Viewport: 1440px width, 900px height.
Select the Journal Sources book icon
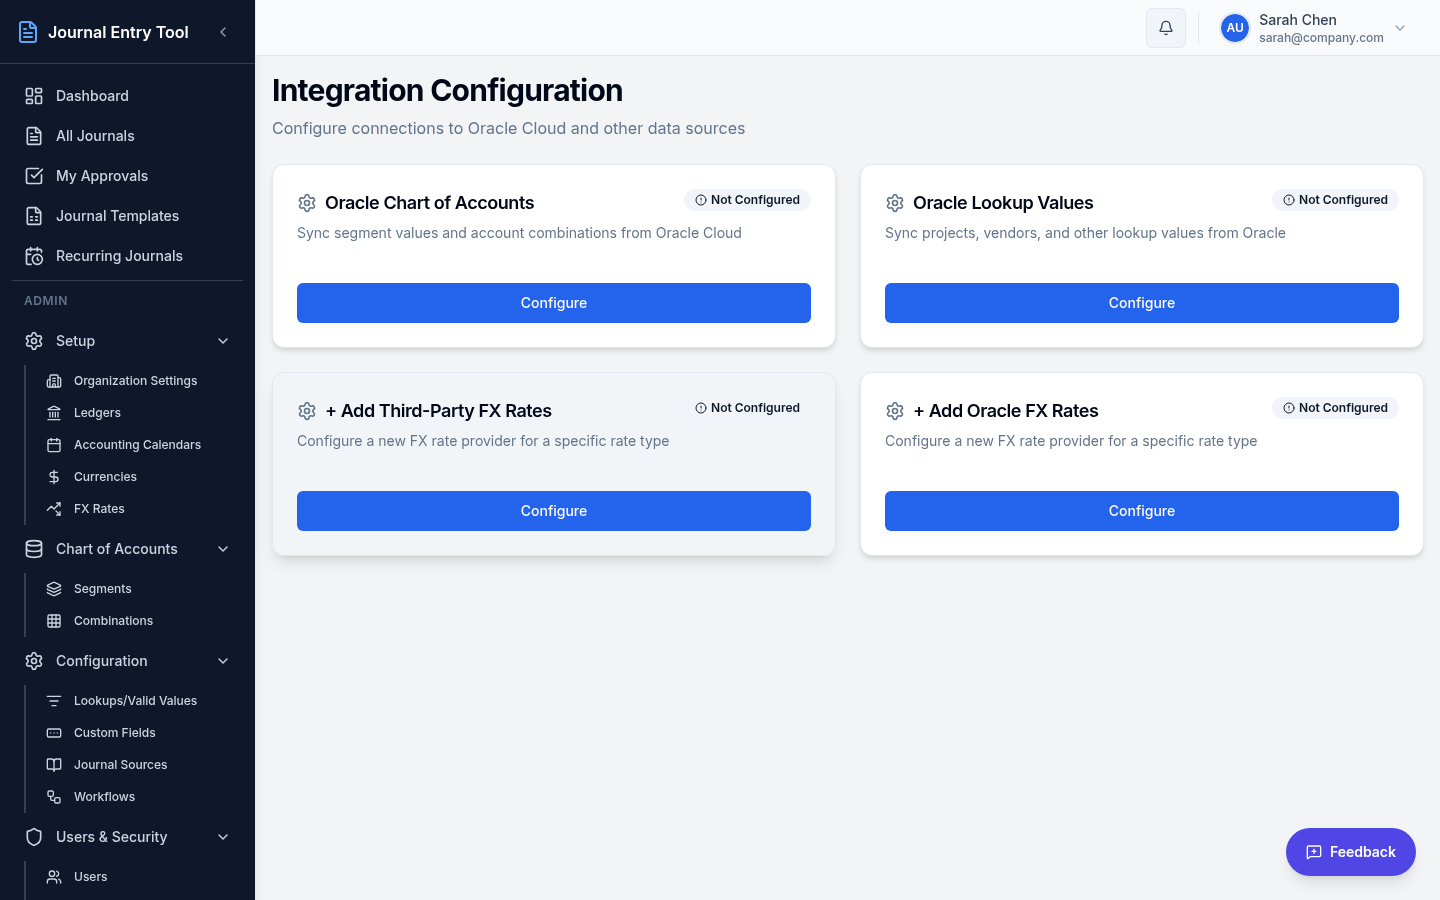54,764
